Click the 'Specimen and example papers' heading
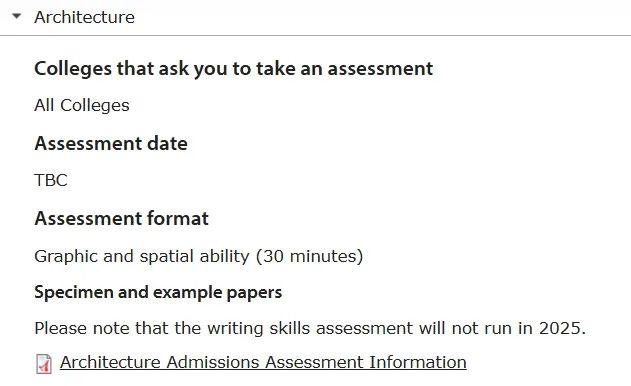Screen dimensions: 631x386 [x=158, y=292]
